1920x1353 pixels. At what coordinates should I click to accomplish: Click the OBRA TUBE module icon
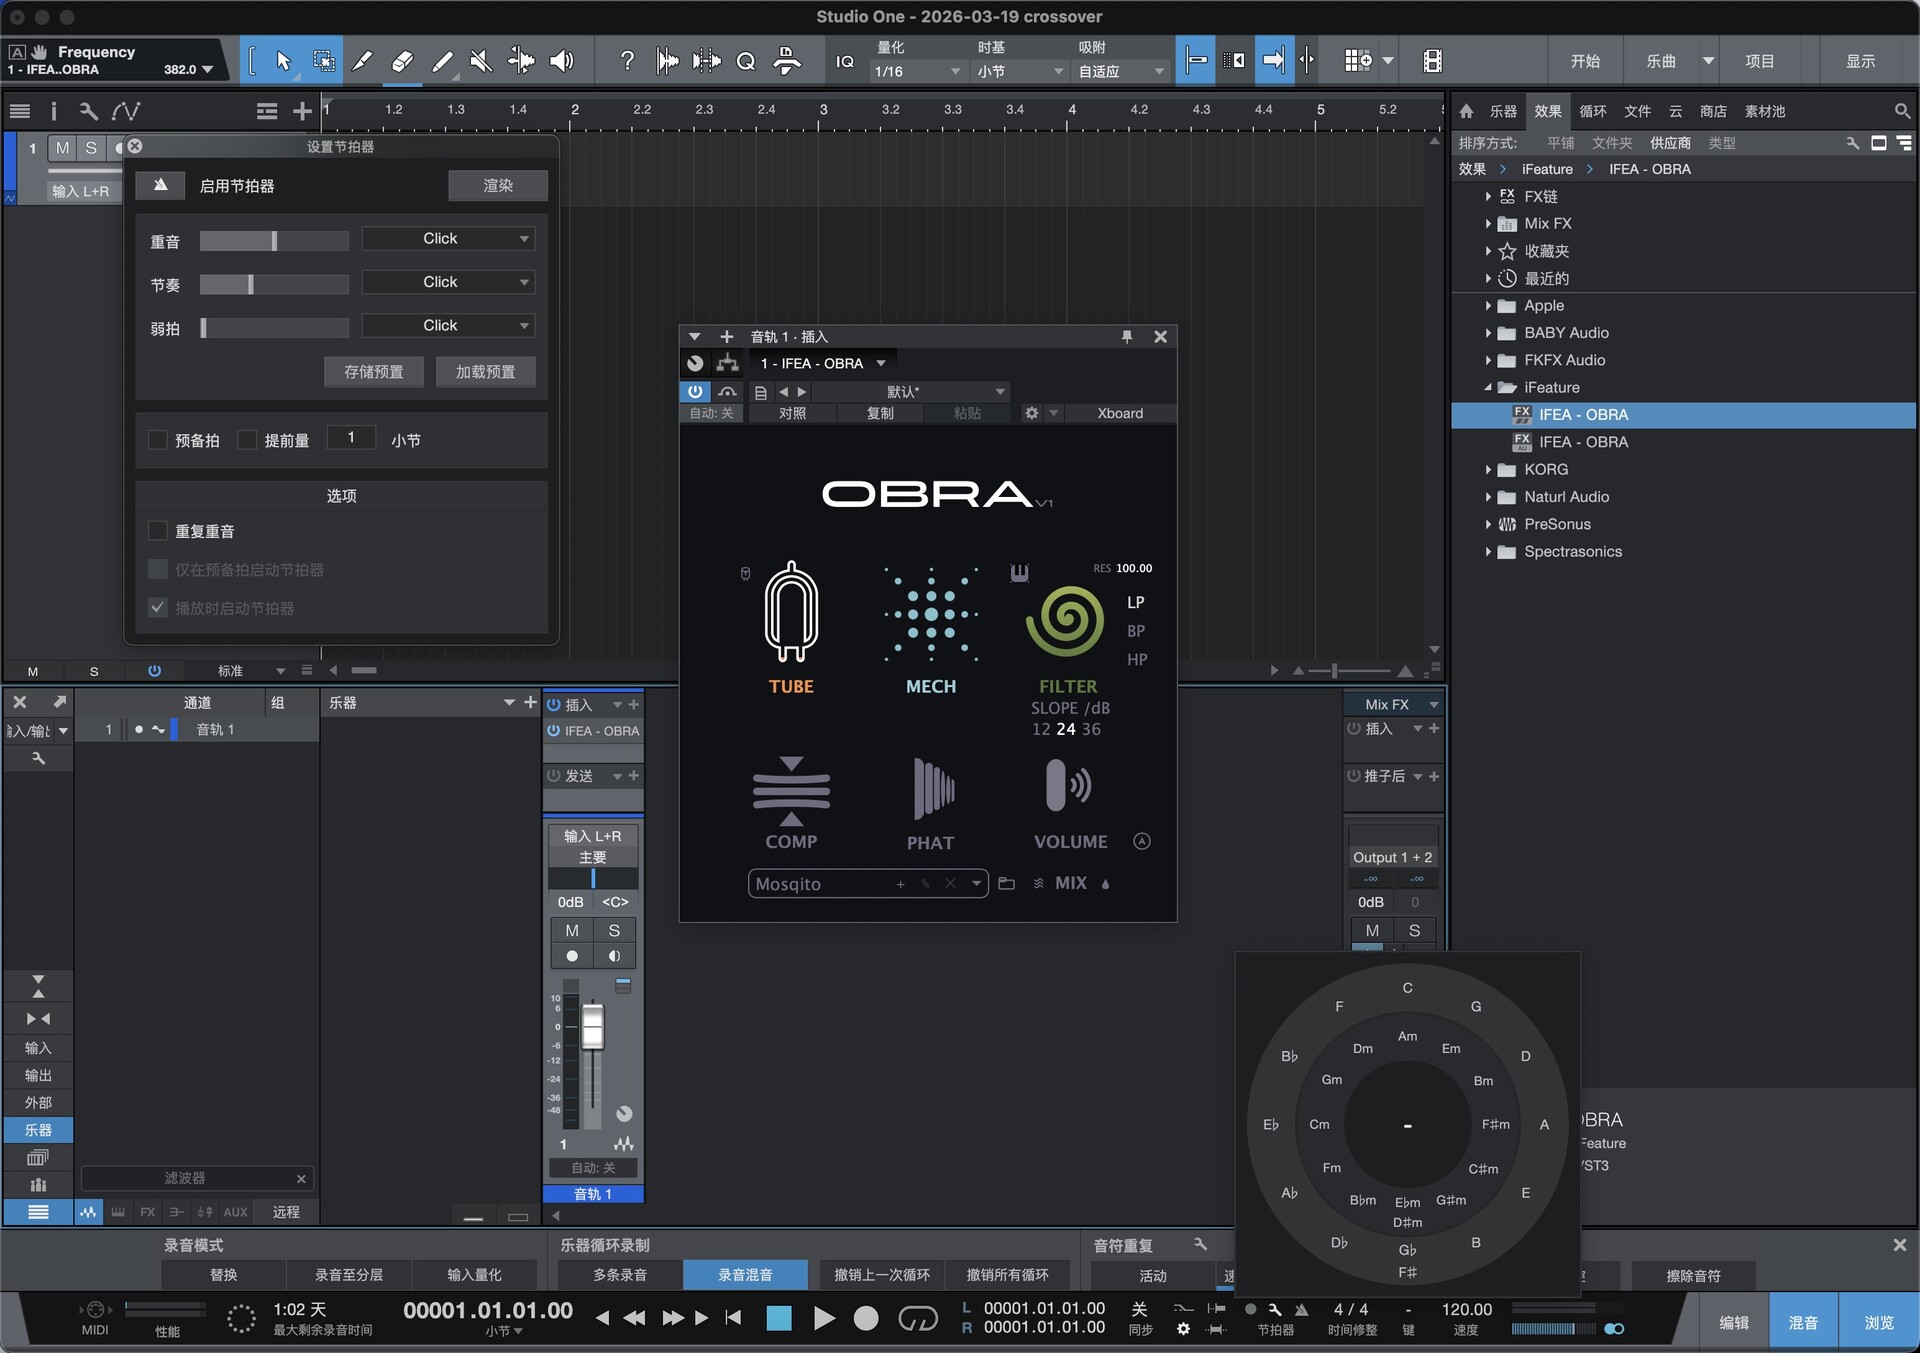tap(791, 612)
